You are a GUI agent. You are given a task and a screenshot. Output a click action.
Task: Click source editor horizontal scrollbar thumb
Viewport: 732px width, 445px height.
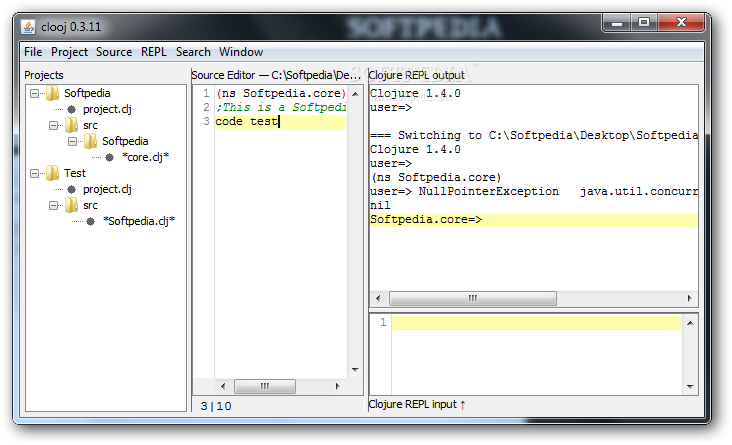coord(265,386)
